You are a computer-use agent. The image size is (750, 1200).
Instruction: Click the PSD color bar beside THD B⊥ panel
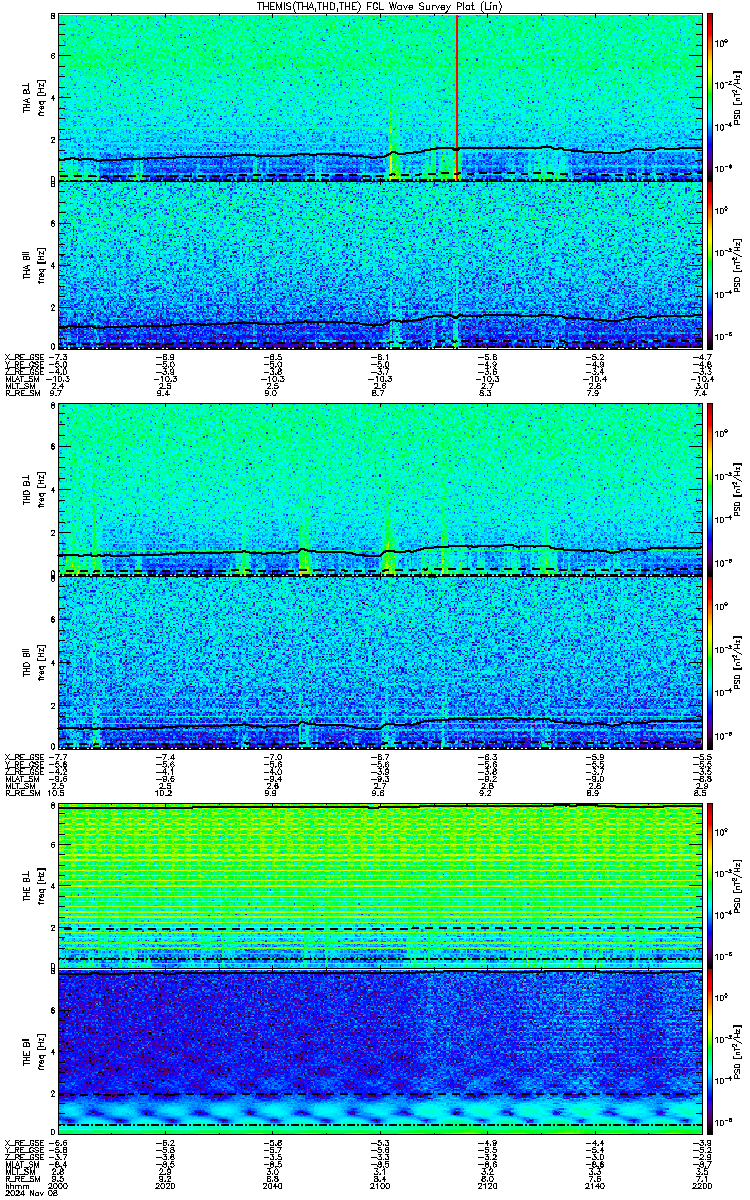tap(710, 489)
